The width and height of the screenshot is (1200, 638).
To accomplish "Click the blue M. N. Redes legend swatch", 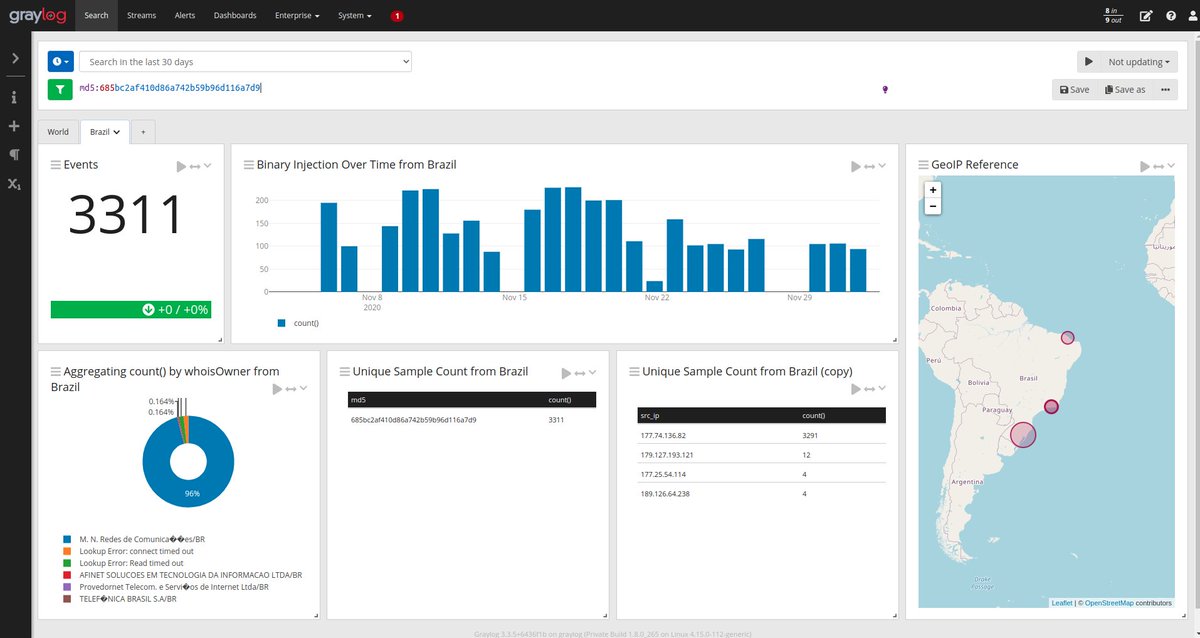I will point(68,540).
